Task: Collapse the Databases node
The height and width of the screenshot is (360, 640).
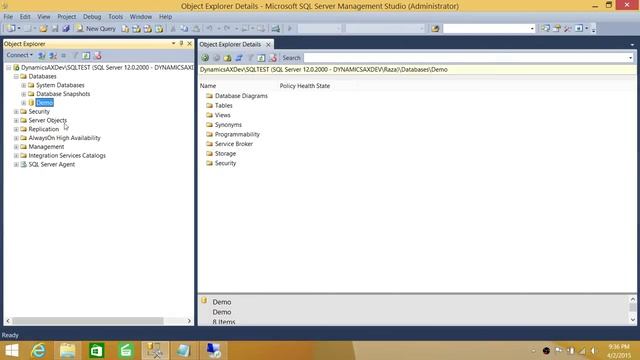Action: click(x=16, y=76)
